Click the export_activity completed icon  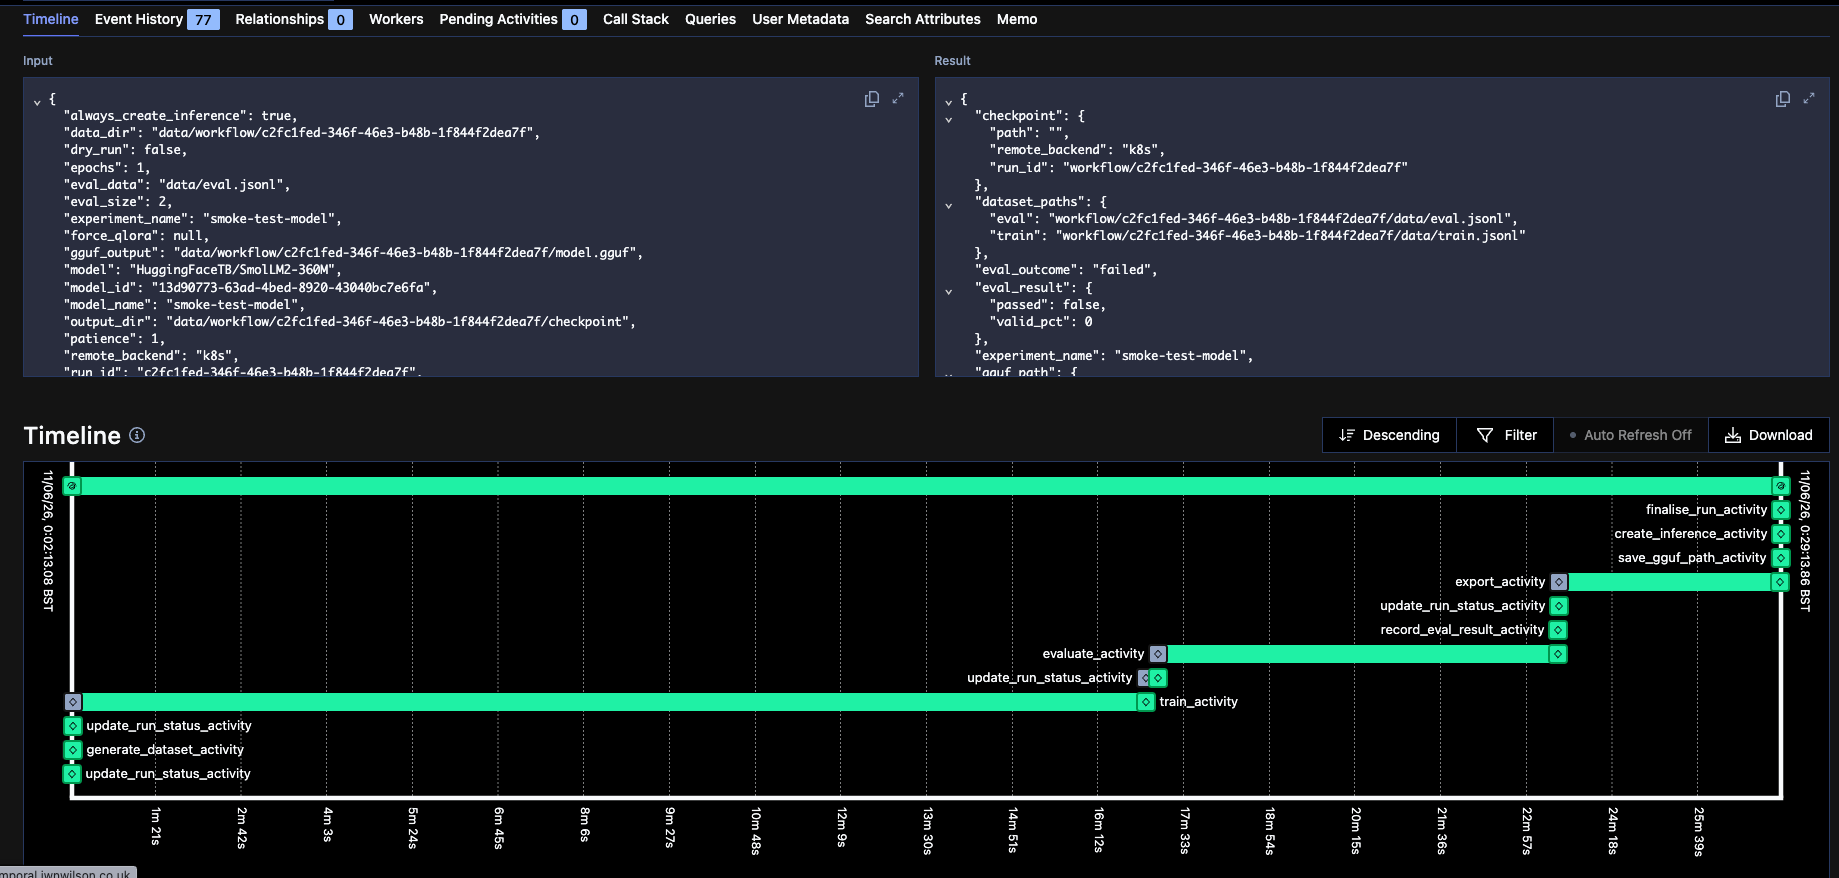[x=1780, y=582]
